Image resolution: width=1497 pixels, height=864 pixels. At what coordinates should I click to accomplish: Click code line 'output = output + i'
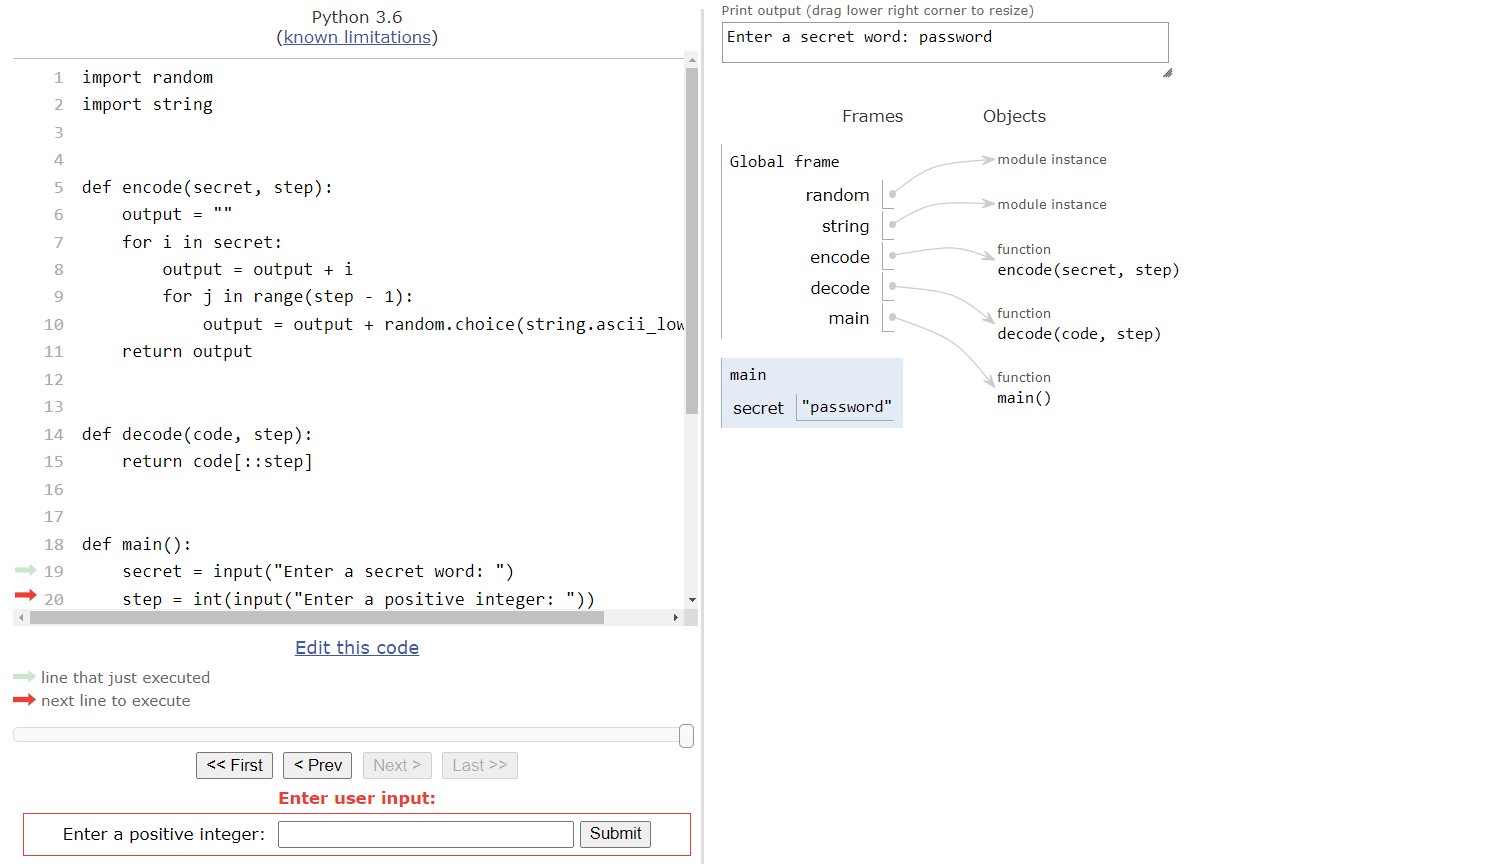click(258, 269)
